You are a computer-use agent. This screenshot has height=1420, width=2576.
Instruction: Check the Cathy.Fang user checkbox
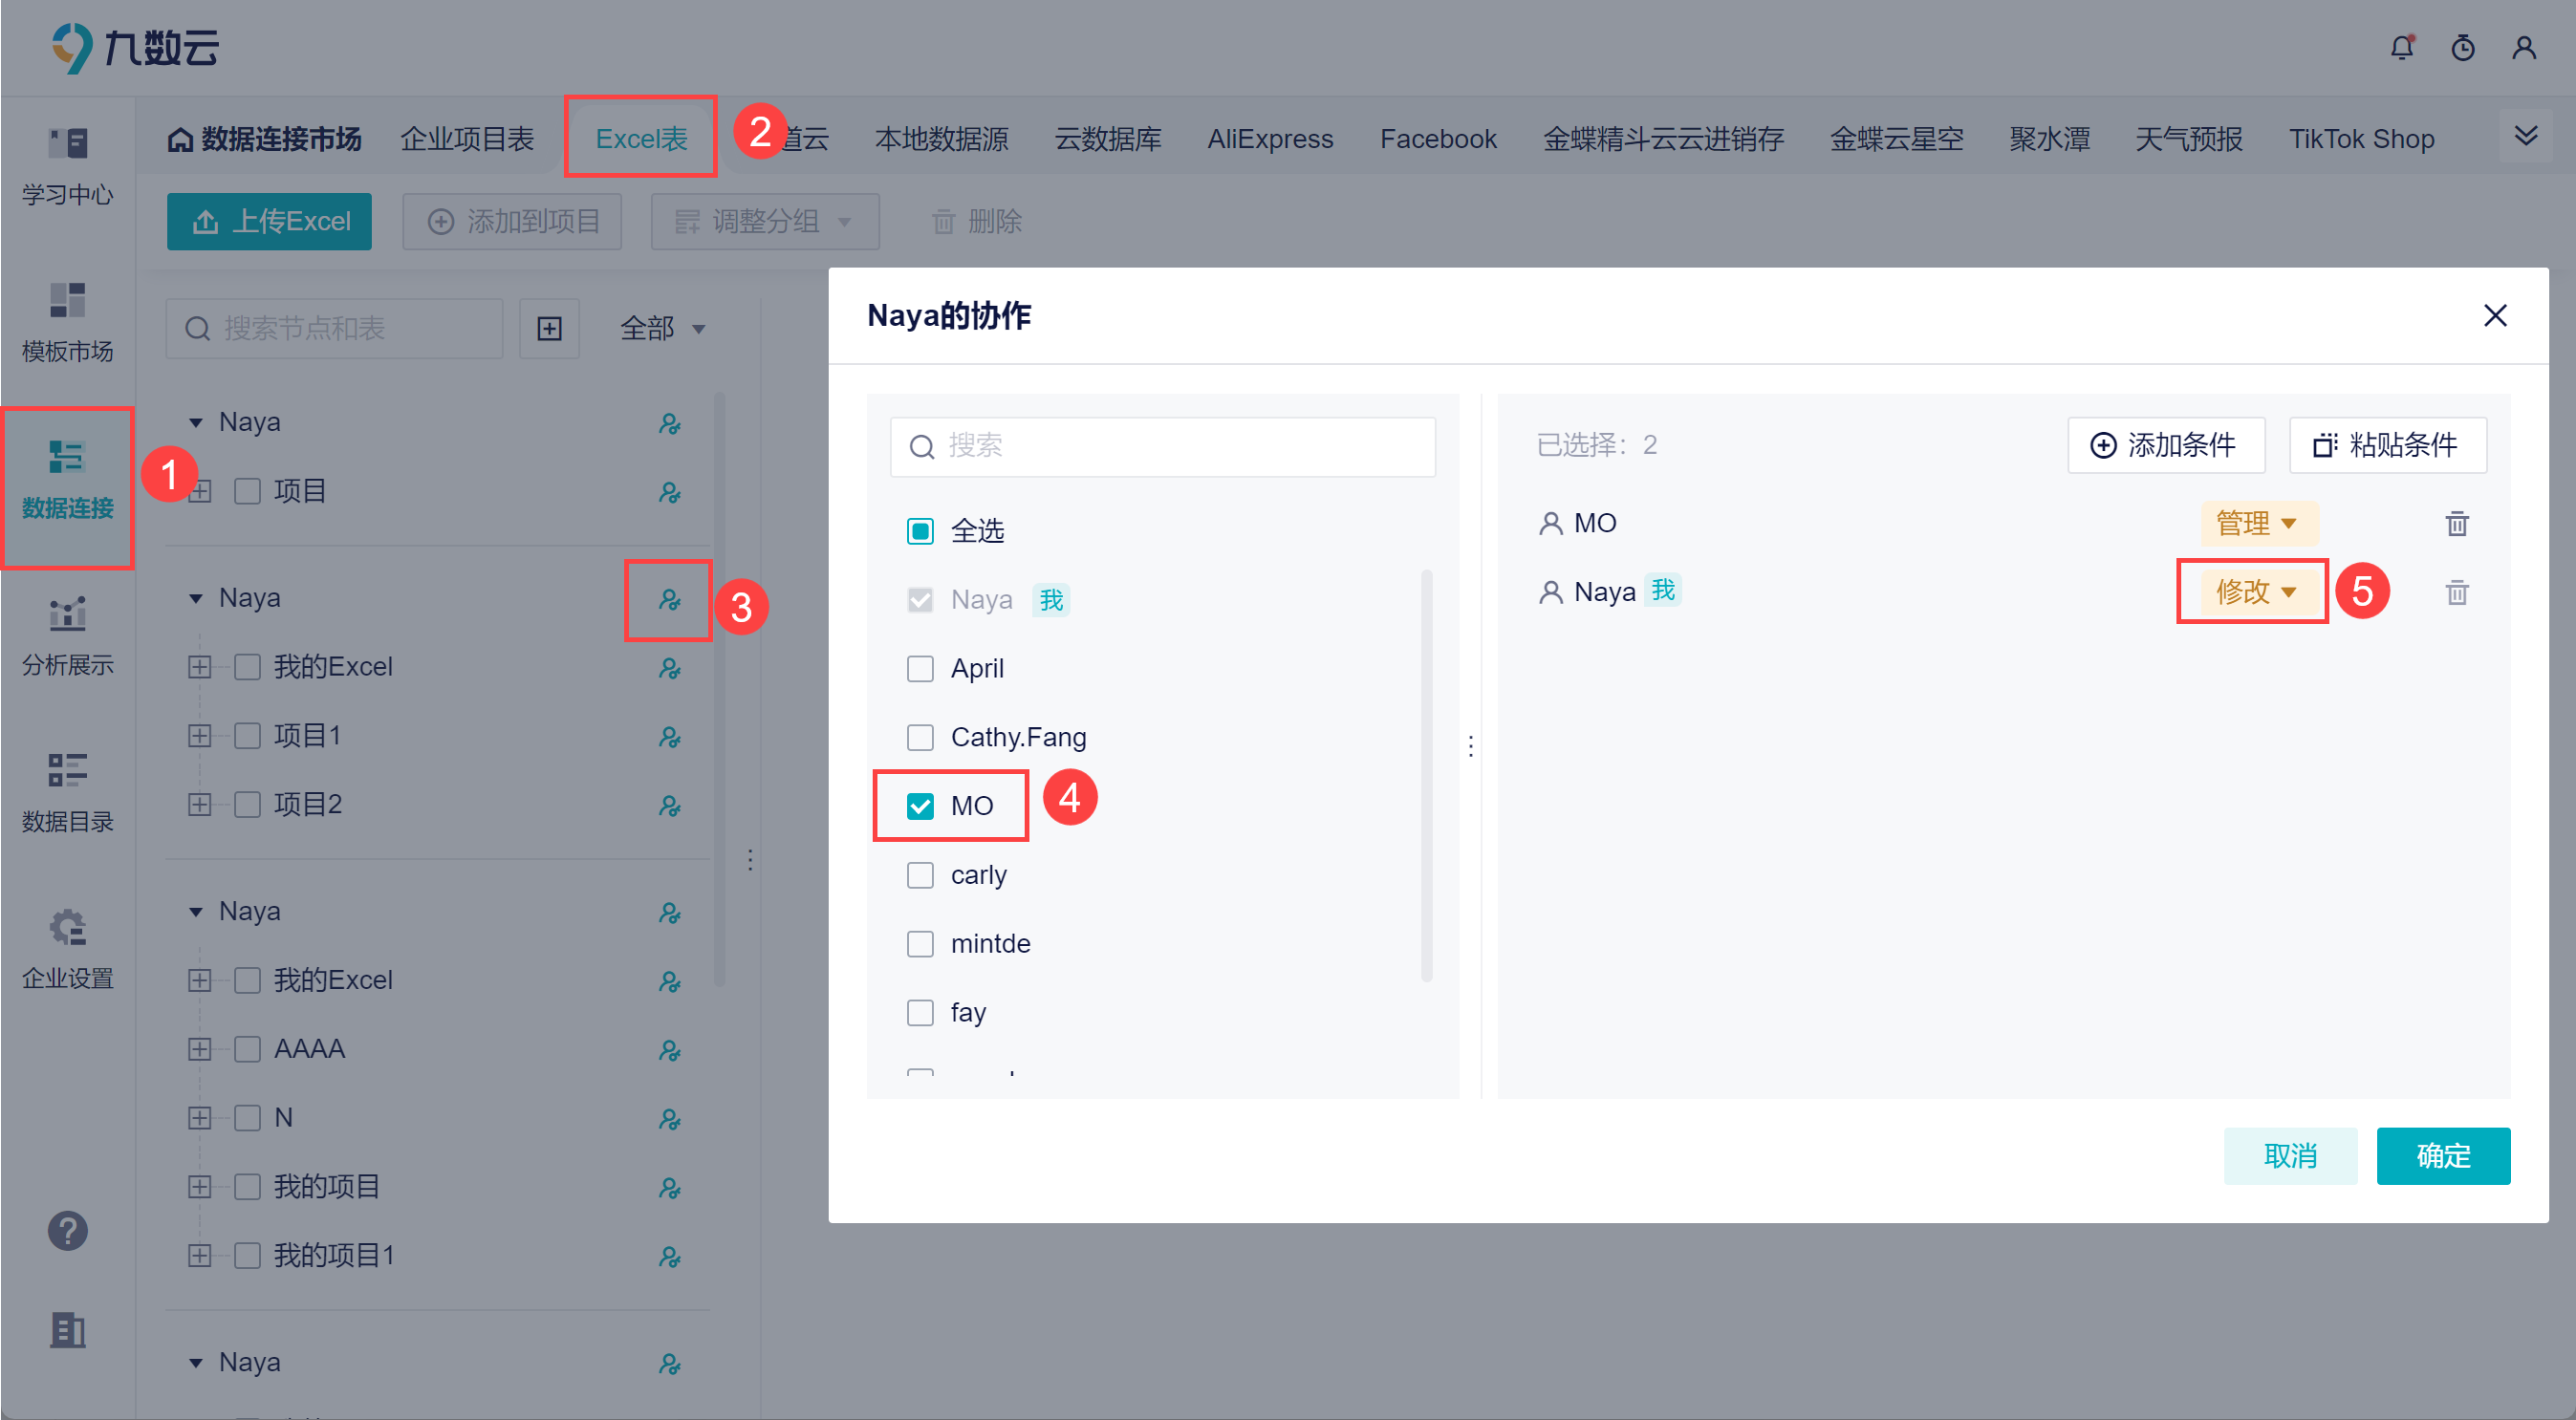[920, 737]
